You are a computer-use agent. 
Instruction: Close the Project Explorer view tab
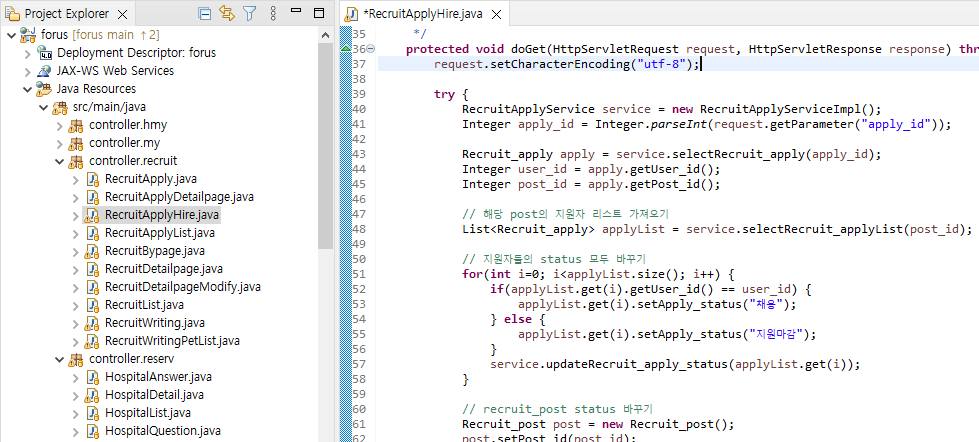click(122, 14)
